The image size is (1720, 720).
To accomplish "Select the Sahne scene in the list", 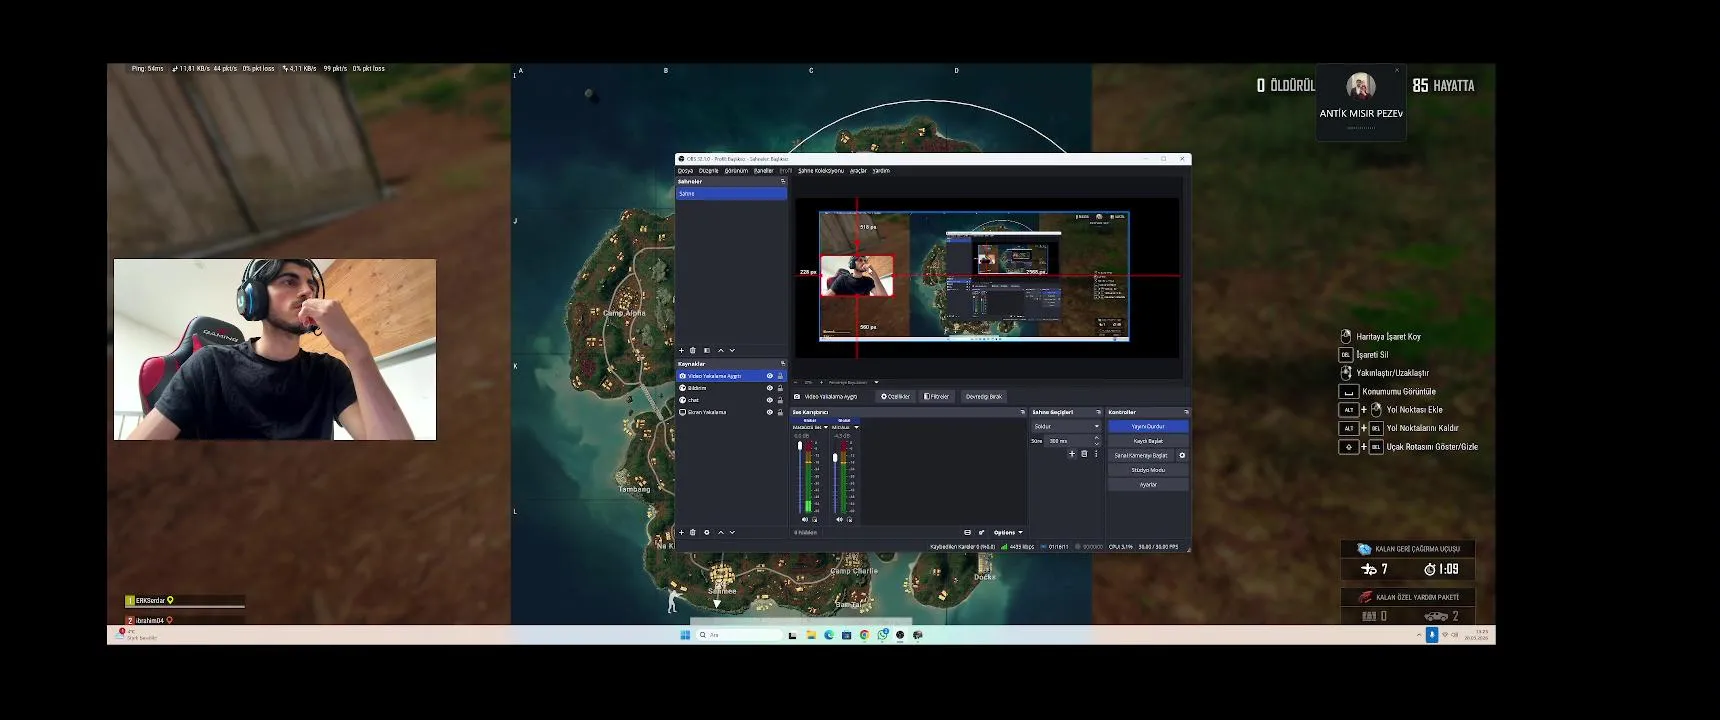I will pos(732,193).
